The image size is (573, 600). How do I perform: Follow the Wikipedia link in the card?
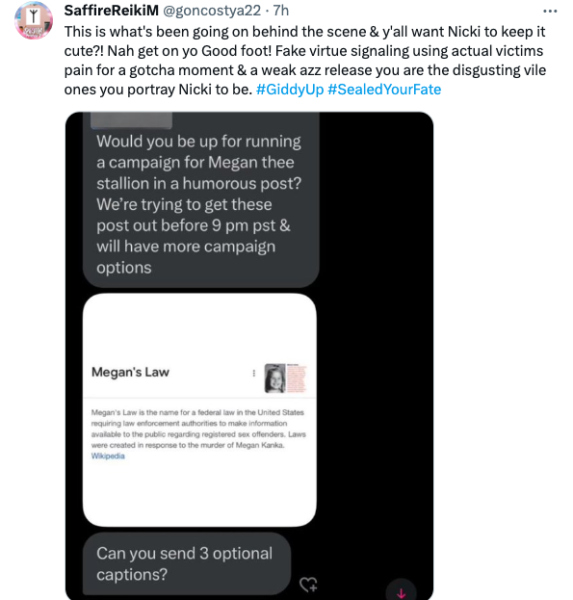[x=108, y=456]
